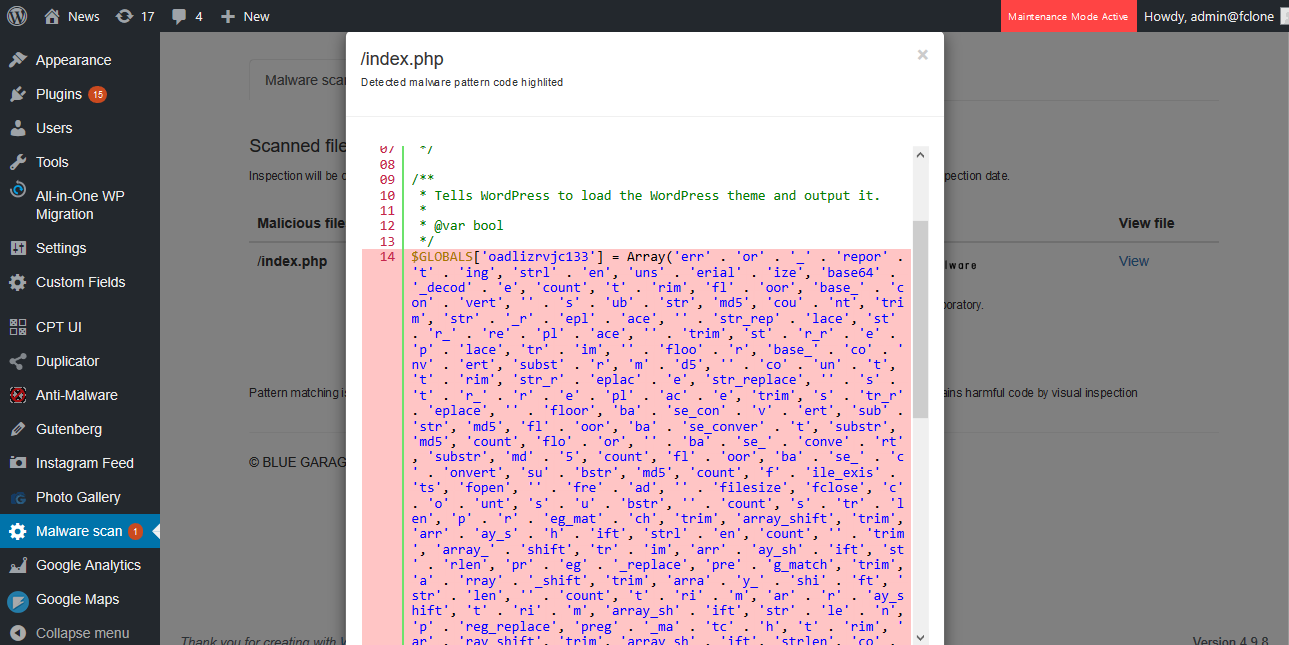Open the Plugins menu item
The height and width of the screenshot is (645, 1289).
coord(59,94)
